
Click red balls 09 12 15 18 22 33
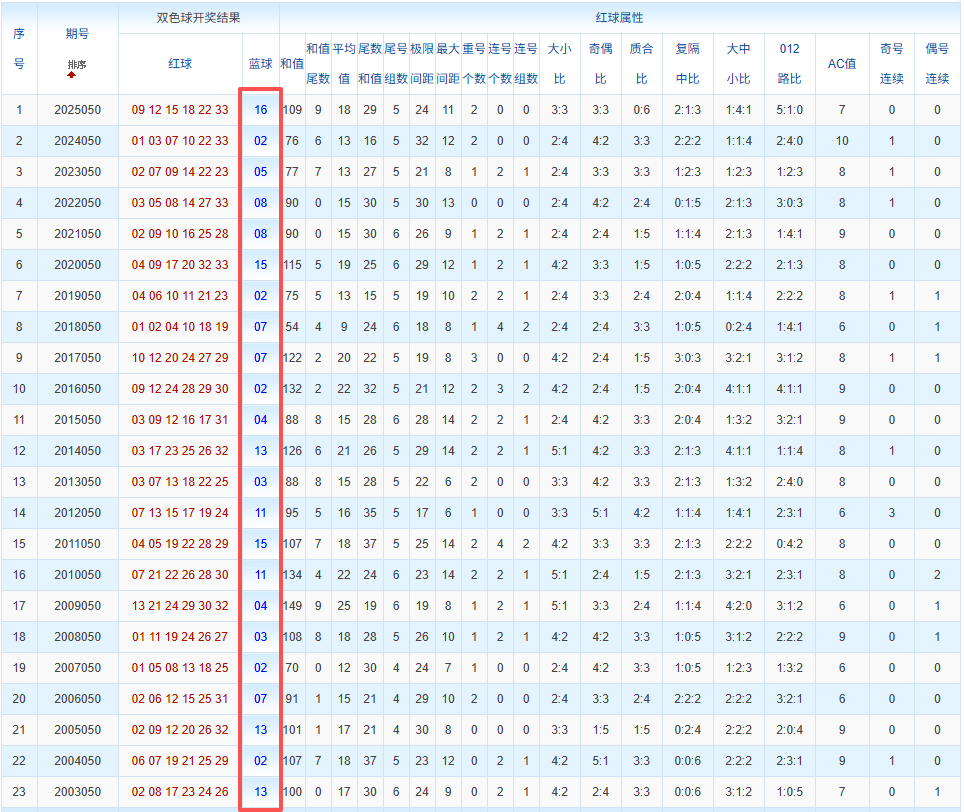(180, 110)
